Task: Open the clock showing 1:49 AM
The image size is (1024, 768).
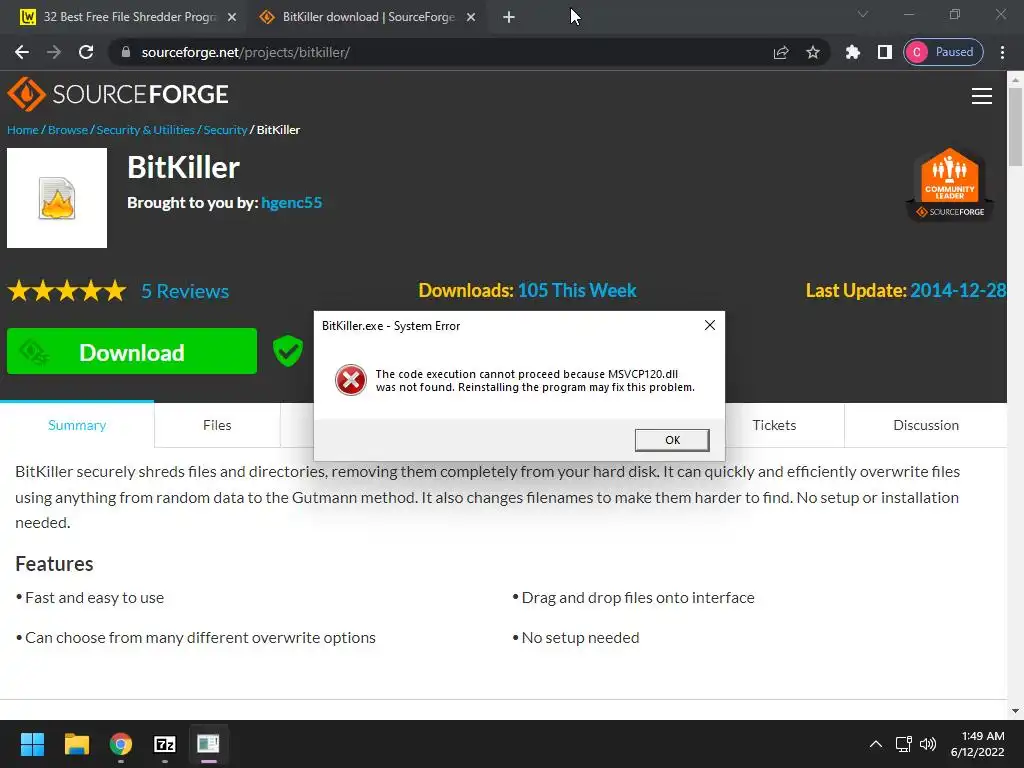Action: click(x=978, y=744)
